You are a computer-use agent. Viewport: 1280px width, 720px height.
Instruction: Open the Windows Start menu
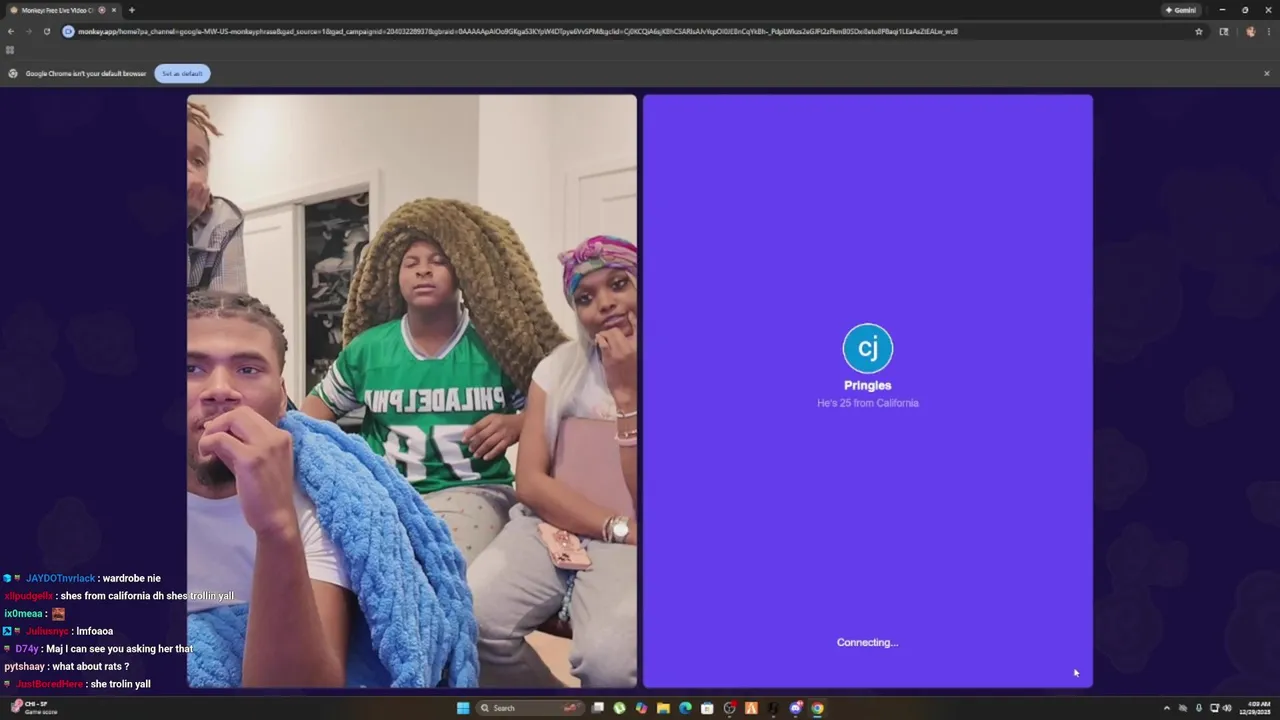coord(463,708)
